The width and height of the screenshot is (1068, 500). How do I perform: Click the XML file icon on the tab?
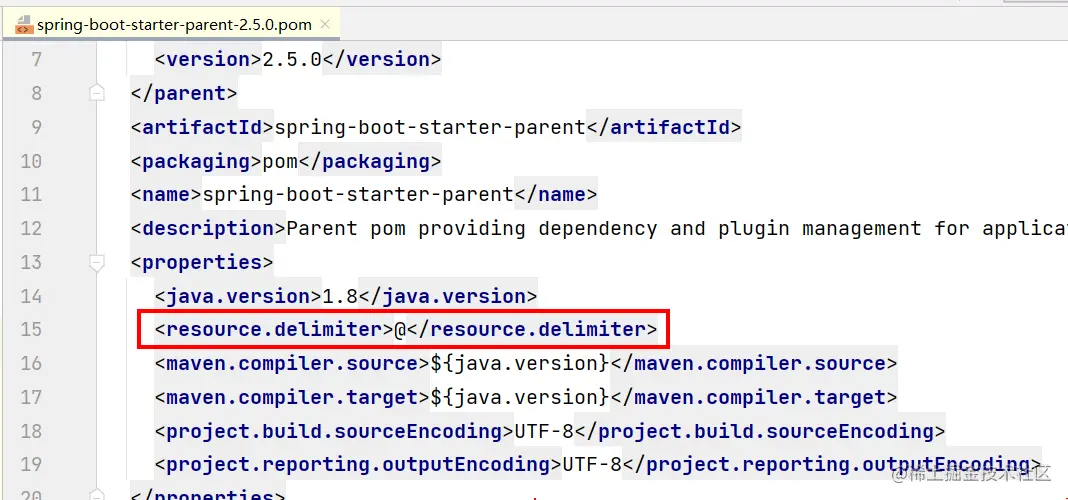pyautogui.click(x=23, y=25)
